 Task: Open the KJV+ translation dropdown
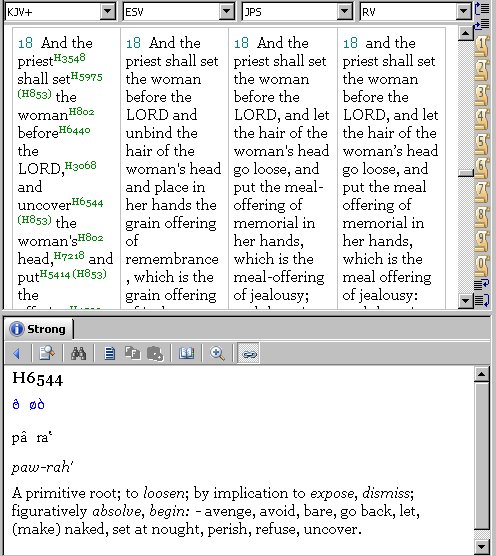click(108, 12)
